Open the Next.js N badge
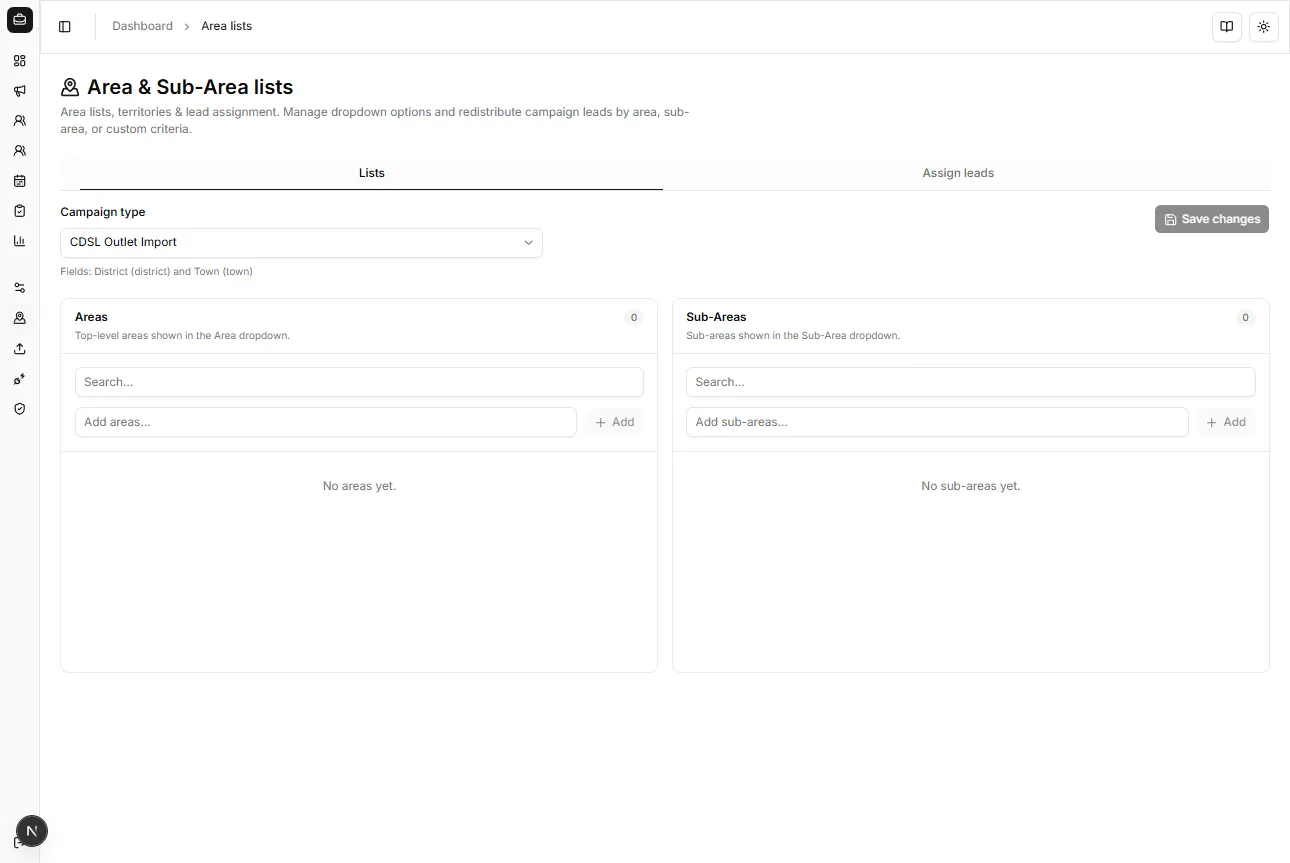 [32, 831]
